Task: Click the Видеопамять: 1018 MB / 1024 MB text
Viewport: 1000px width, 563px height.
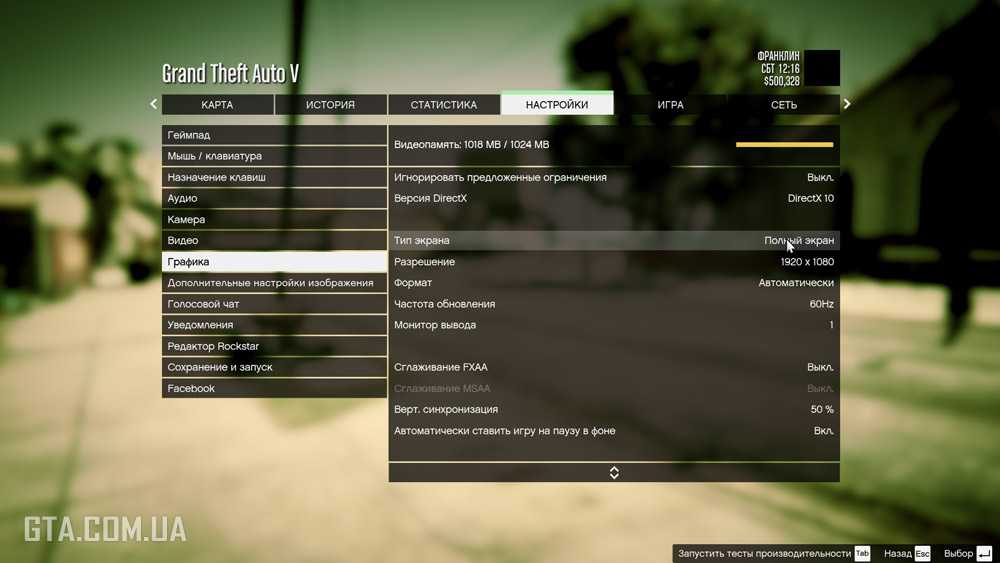Action: [471, 145]
